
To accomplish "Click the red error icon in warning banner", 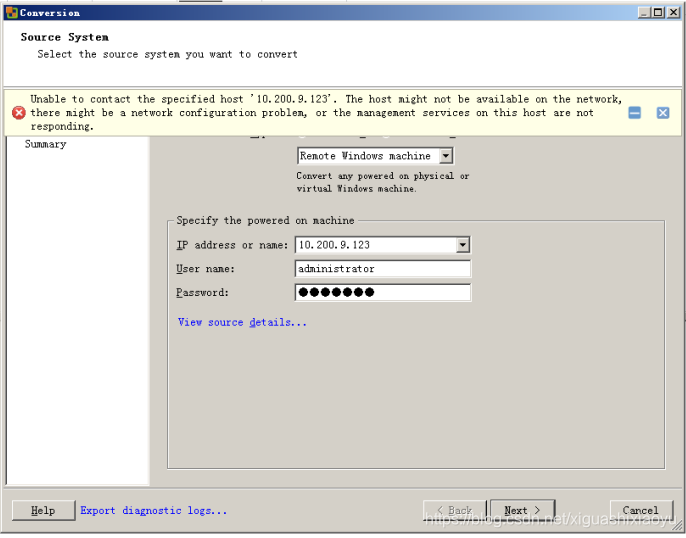I will (x=19, y=113).
